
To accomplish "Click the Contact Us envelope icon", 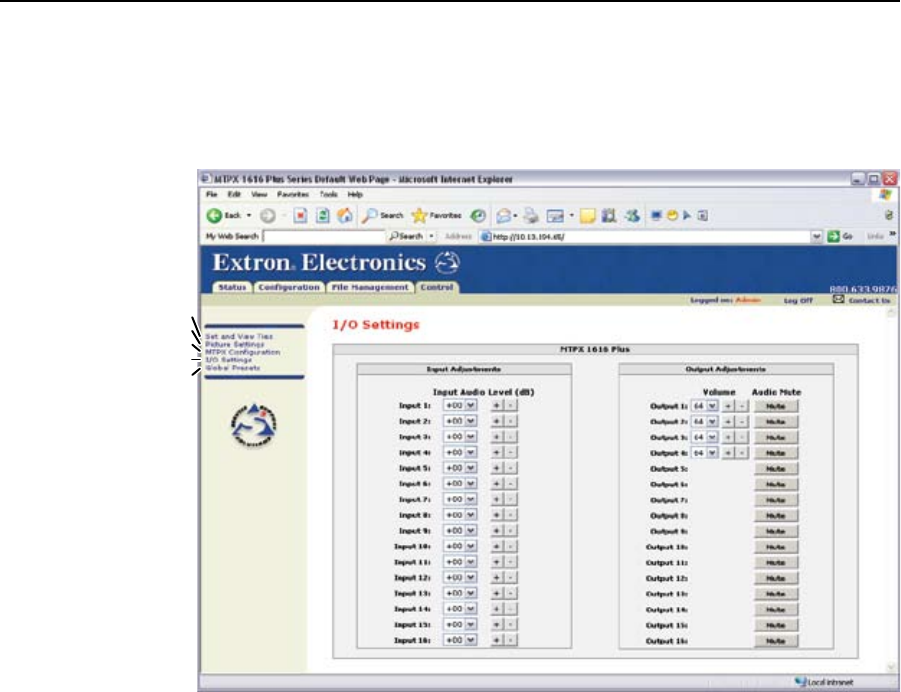I will click(839, 299).
